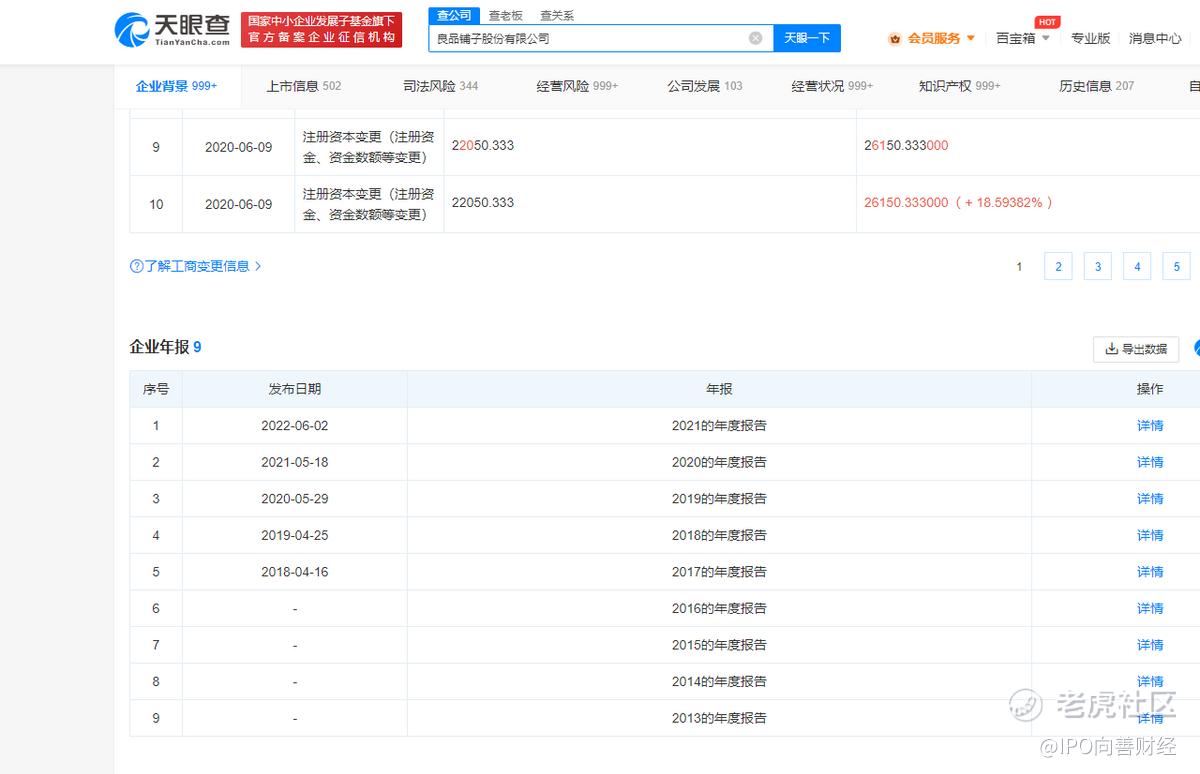Expand the 百宝箱 dropdown
The width and height of the screenshot is (1200, 774).
(x=1023, y=38)
